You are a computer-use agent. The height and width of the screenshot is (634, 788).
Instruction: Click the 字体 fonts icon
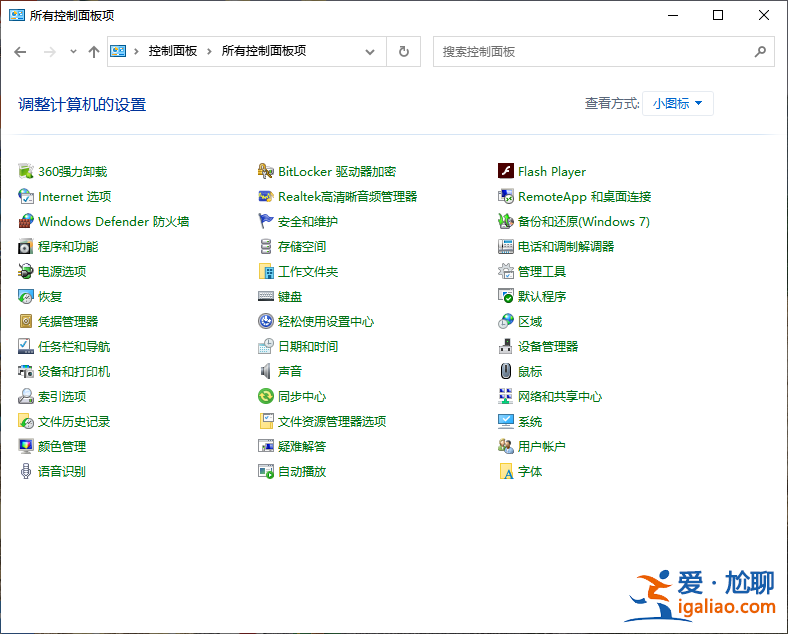pyautogui.click(x=506, y=471)
